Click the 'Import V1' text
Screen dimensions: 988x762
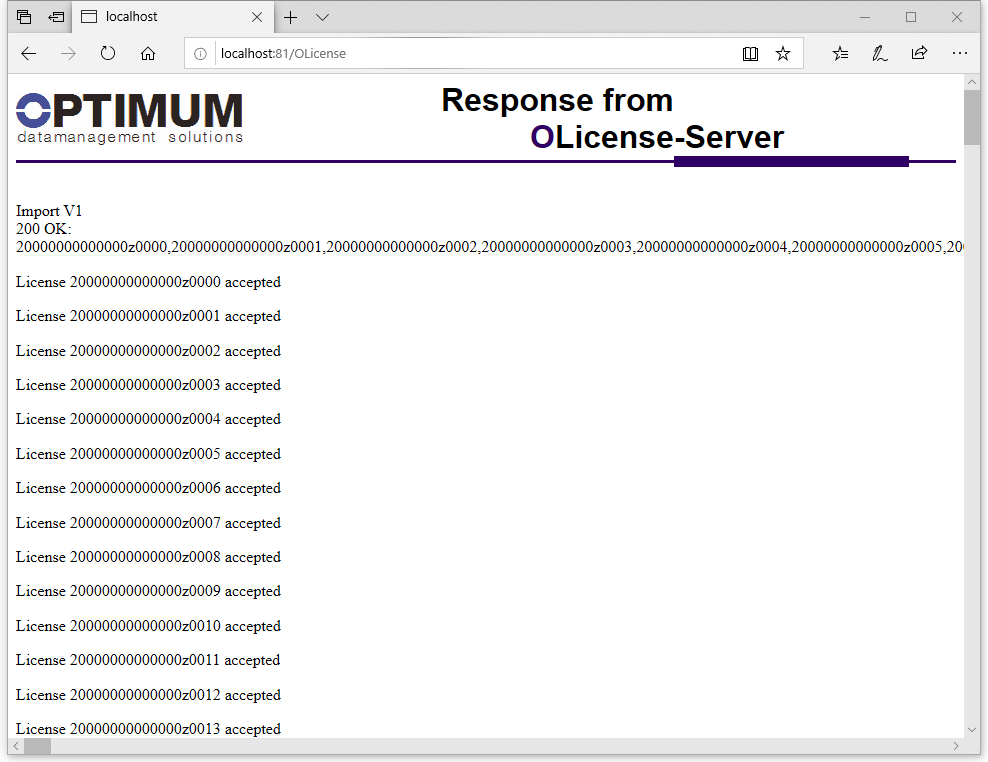(49, 211)
